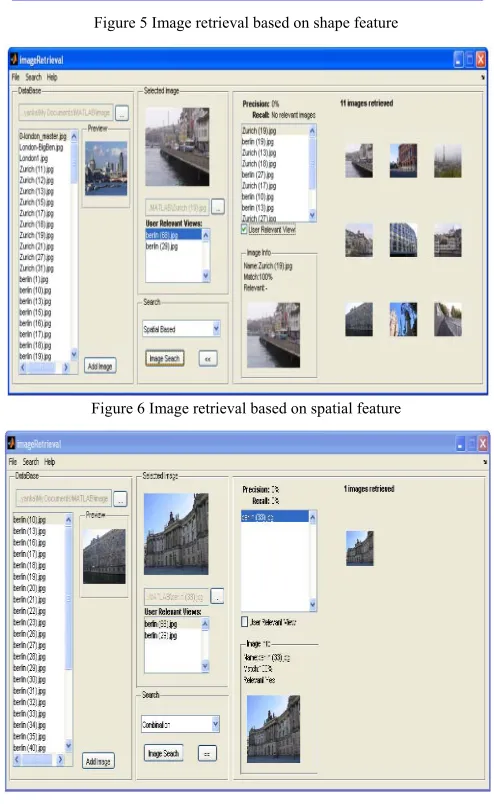494x804 pixels.
Task: Click the << button beside lower Image Search
Action: pos(207,753)
